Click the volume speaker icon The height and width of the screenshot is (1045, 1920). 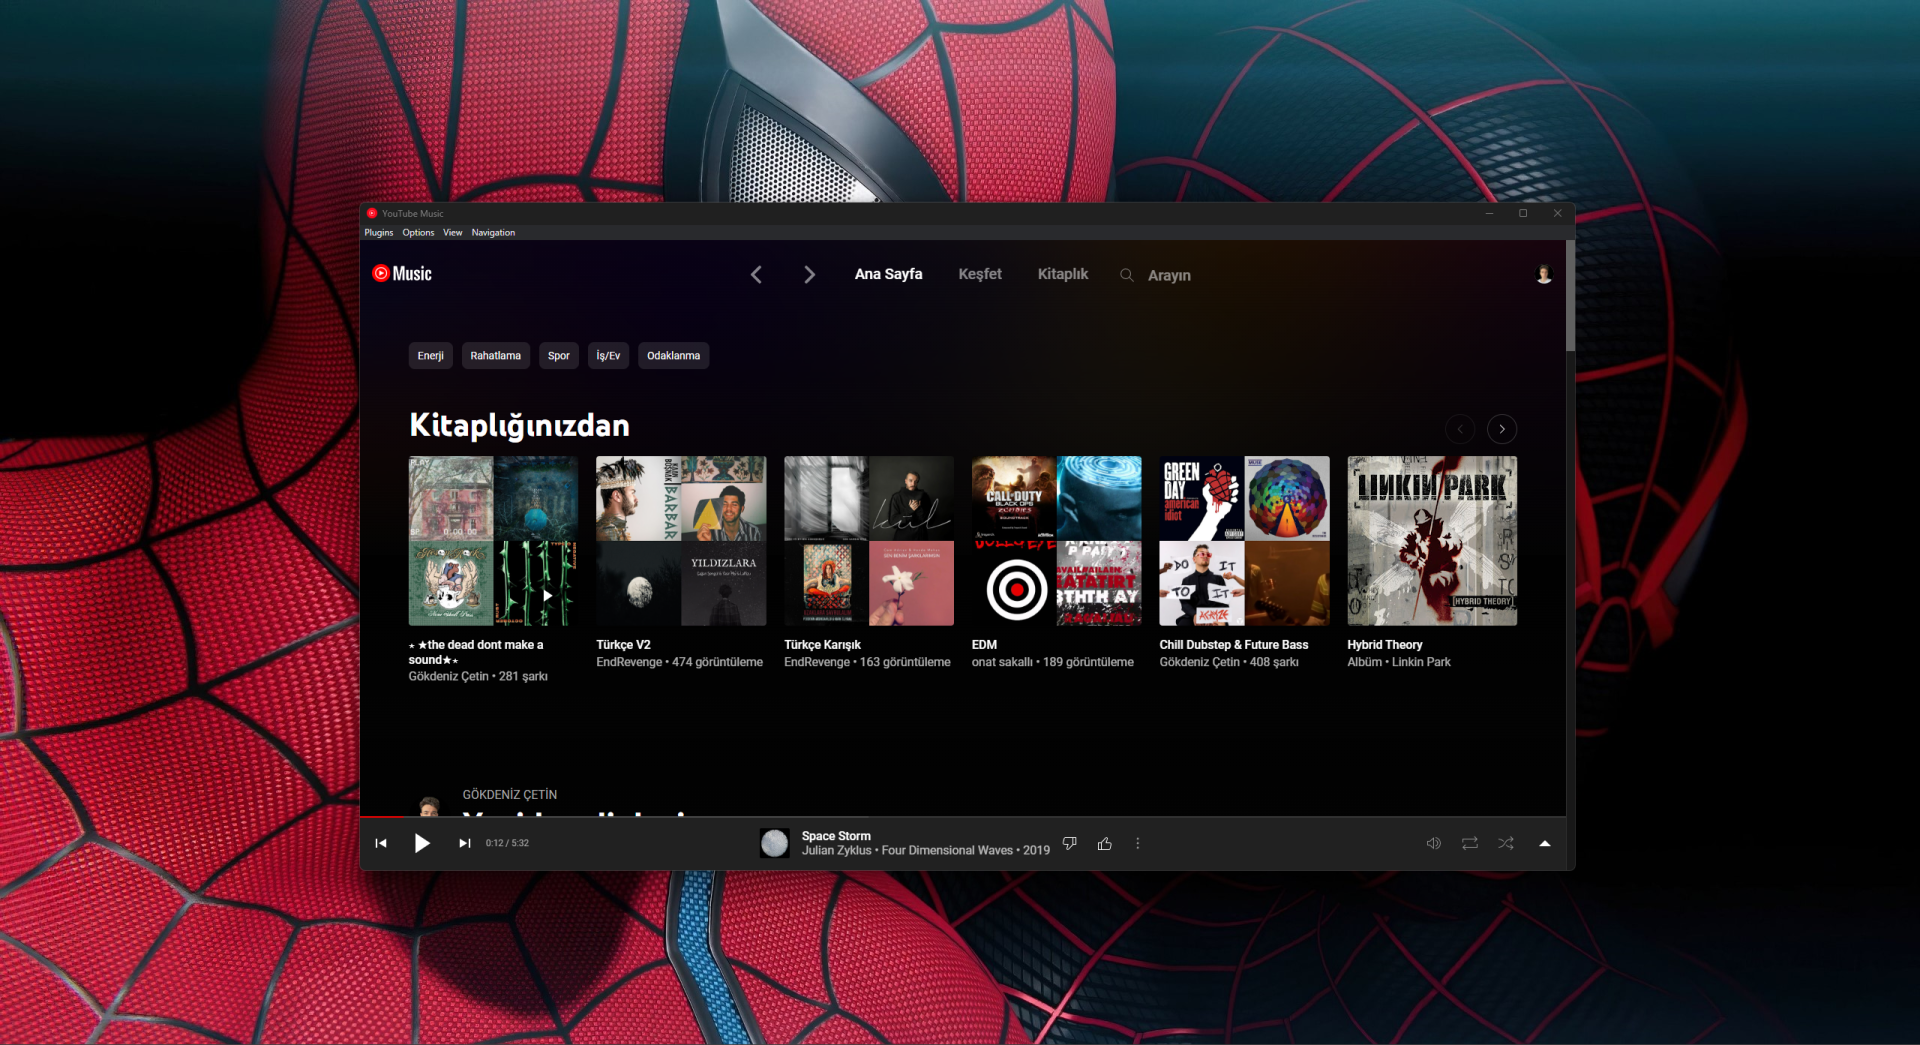click(1433, 843)
